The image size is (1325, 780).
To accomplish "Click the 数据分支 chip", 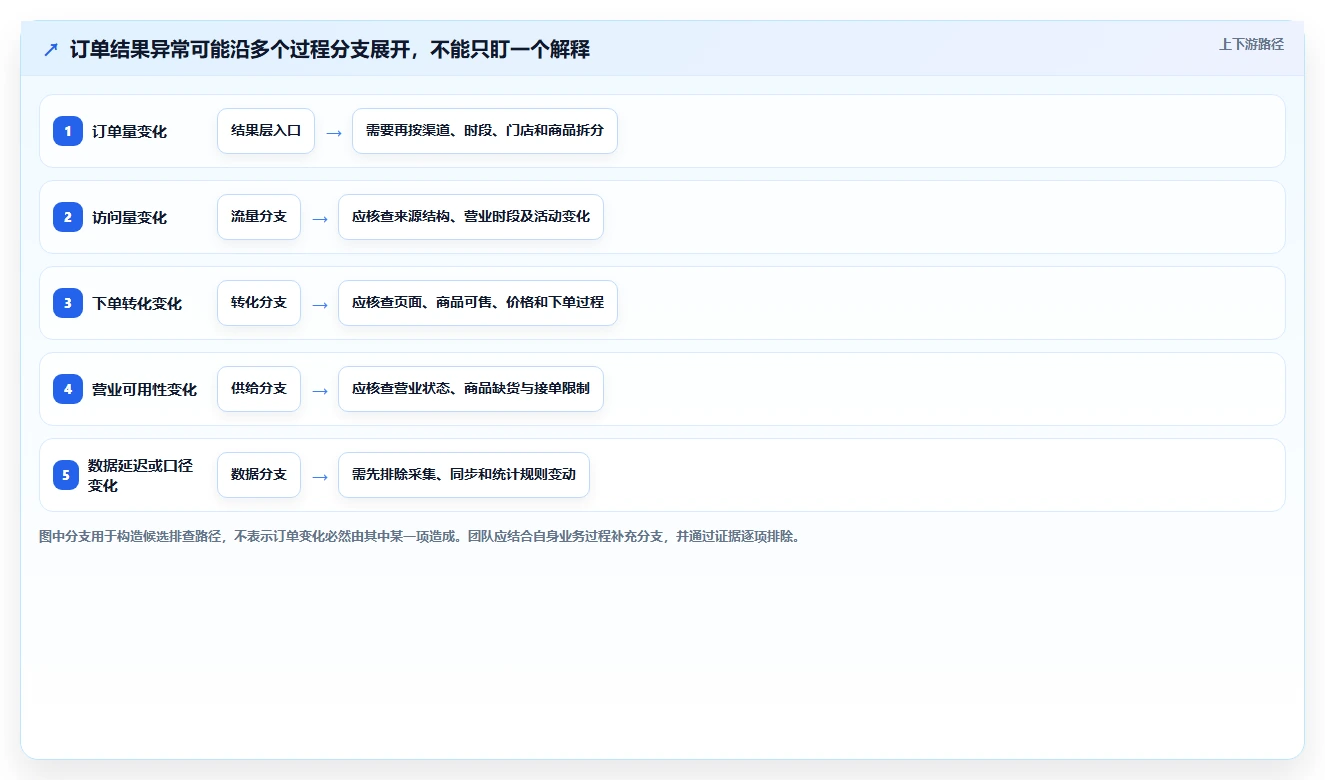I will (x=259, y=475).
